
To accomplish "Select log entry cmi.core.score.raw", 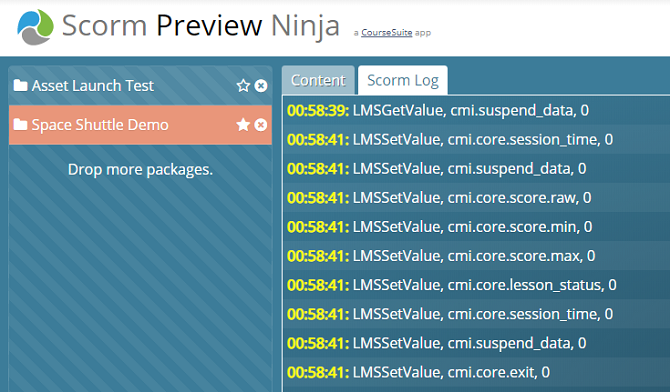I will pos(476,197).
